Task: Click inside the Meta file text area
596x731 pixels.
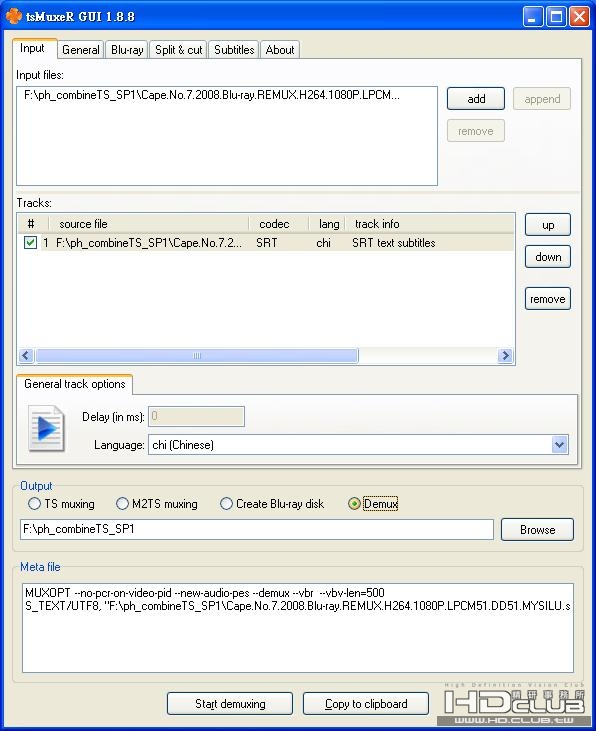Action: click(x=298, y=628)
